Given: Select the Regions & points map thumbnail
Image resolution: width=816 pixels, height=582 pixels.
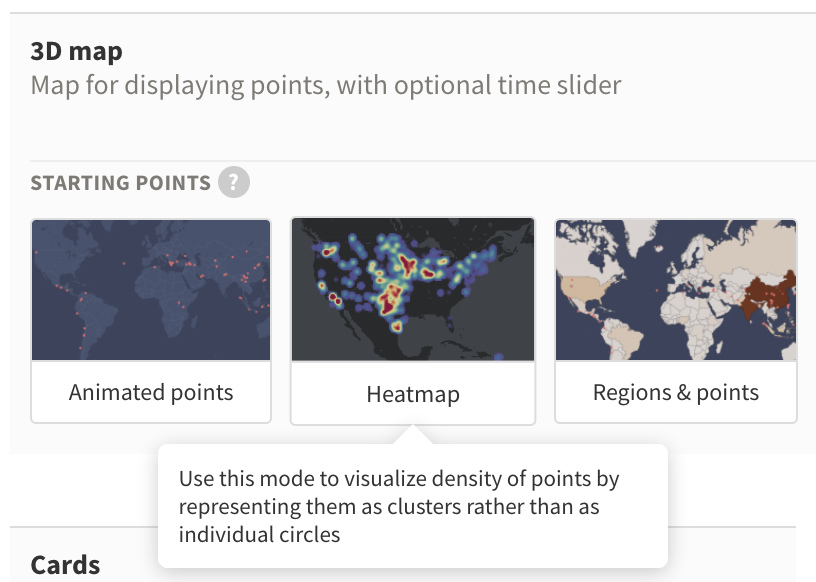Looking at the screenshot, I should click(x=676, y=289).
